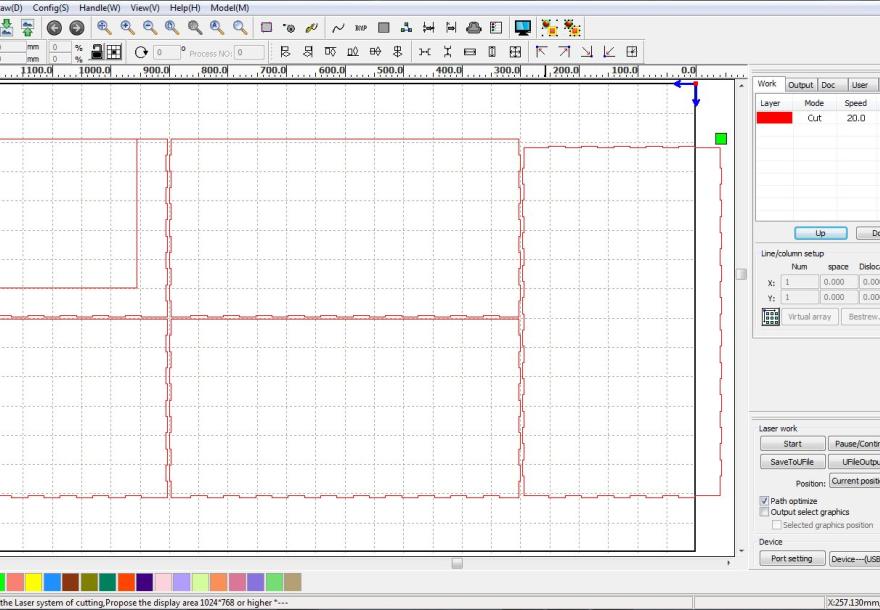The image size is (880, 610).
Task: Click the move to bottom-left corner arrow icon
Action: (609, 52)
